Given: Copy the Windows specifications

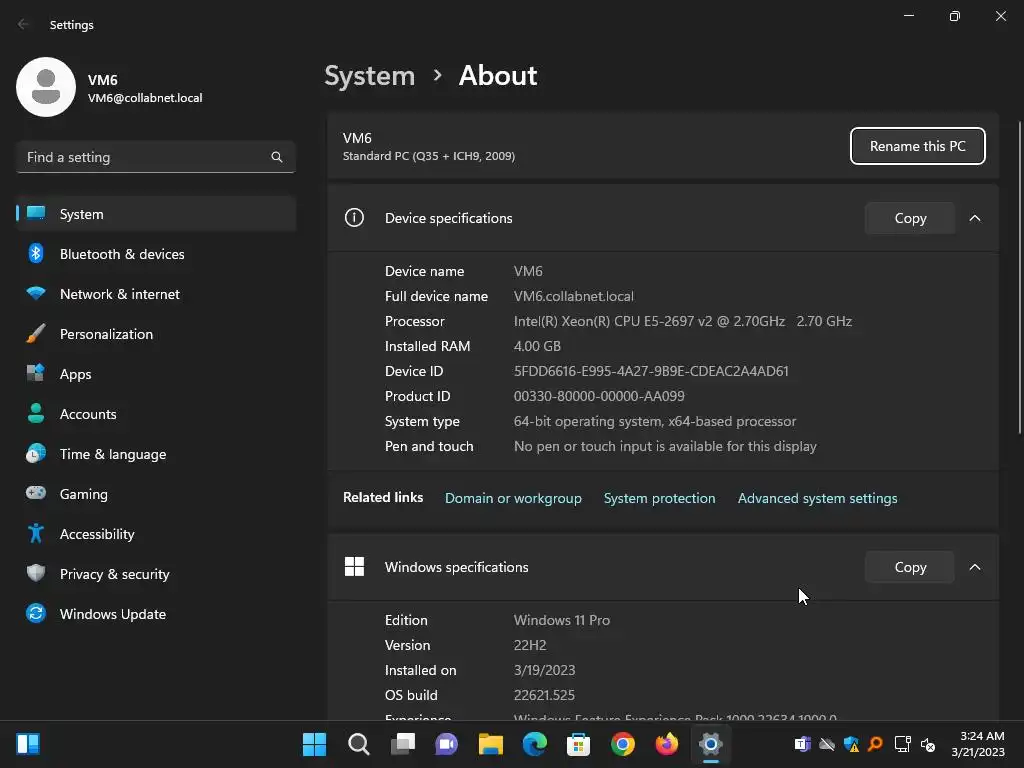Looking at the screenshot, I should [910, 567].
